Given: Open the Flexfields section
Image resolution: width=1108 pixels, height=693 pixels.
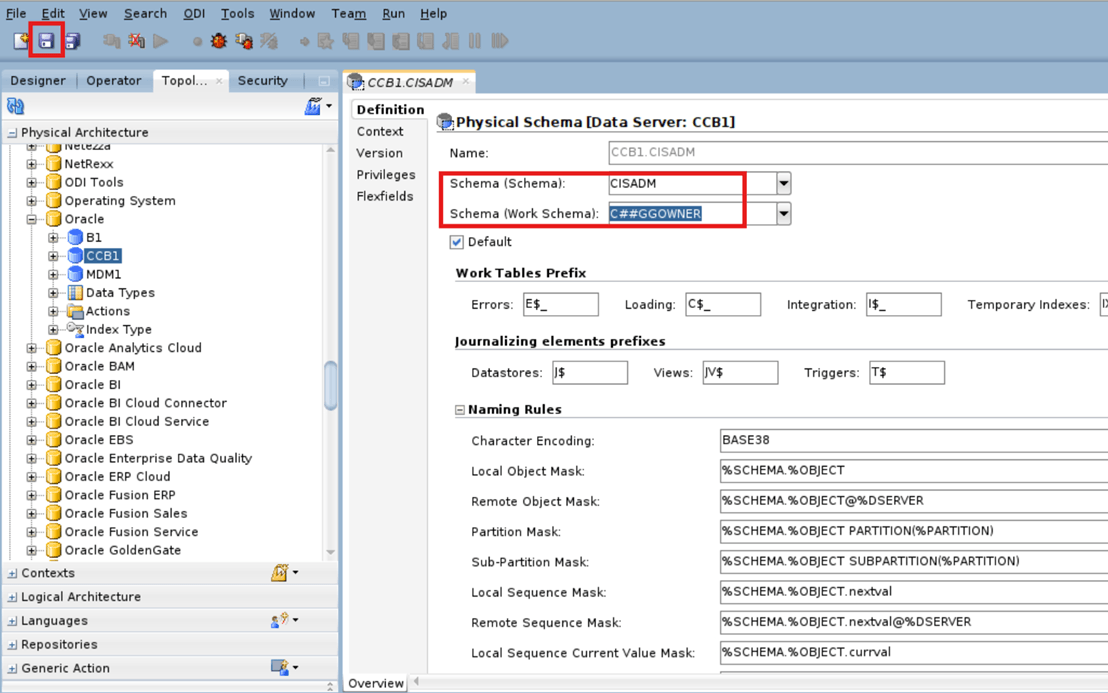Looking at the screenshot, I should pos(384,196).
